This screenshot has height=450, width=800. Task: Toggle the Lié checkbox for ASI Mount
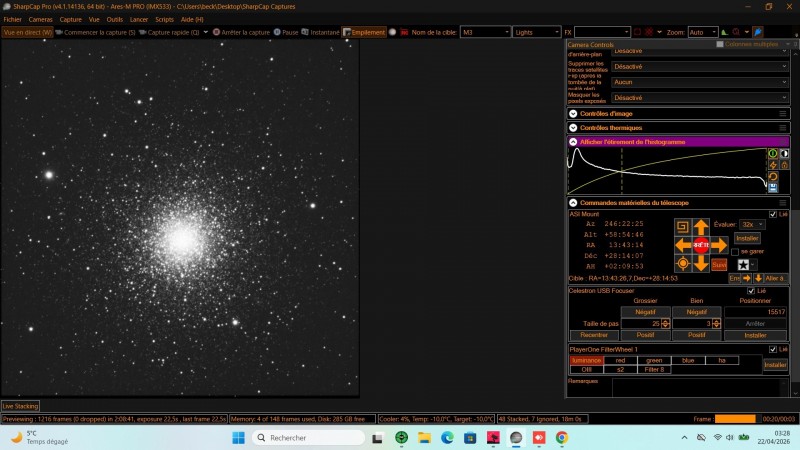pos(773,214)
